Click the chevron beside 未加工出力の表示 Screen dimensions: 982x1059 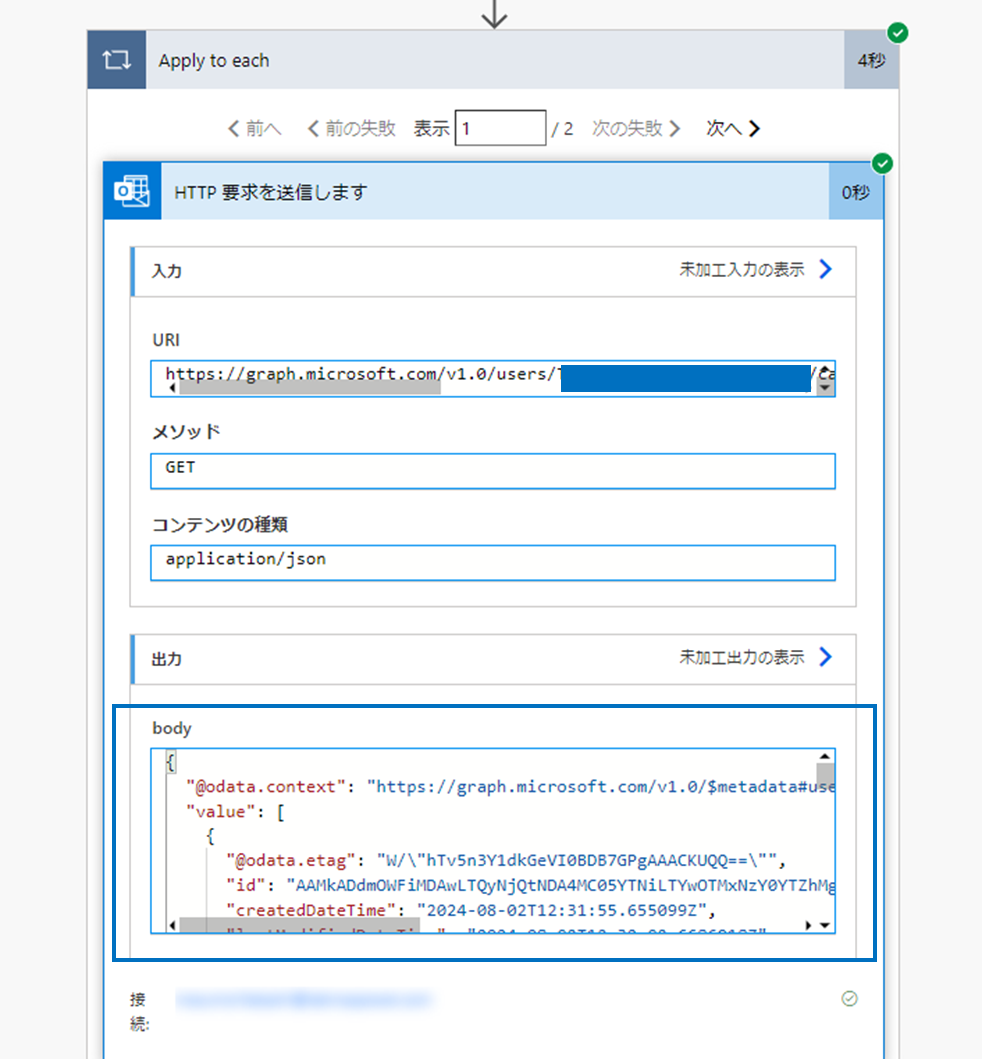825,657
